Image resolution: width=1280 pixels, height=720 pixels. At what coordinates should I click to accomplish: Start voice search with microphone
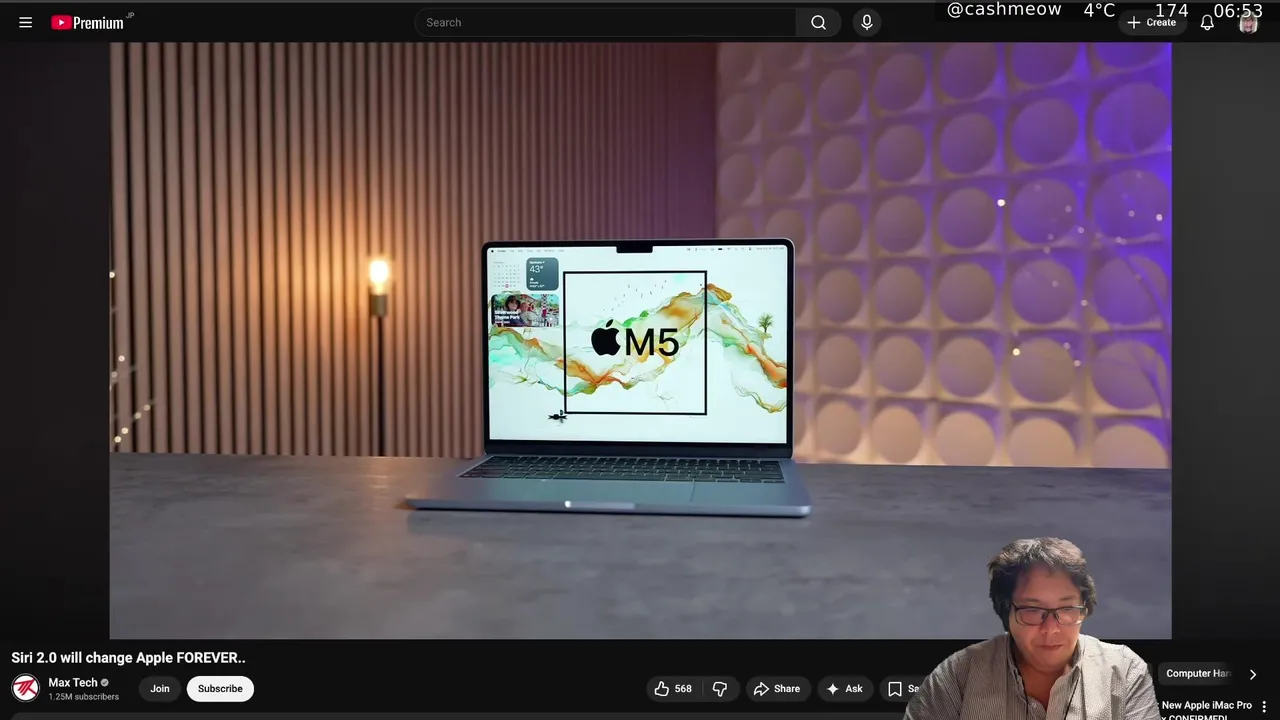867,22
